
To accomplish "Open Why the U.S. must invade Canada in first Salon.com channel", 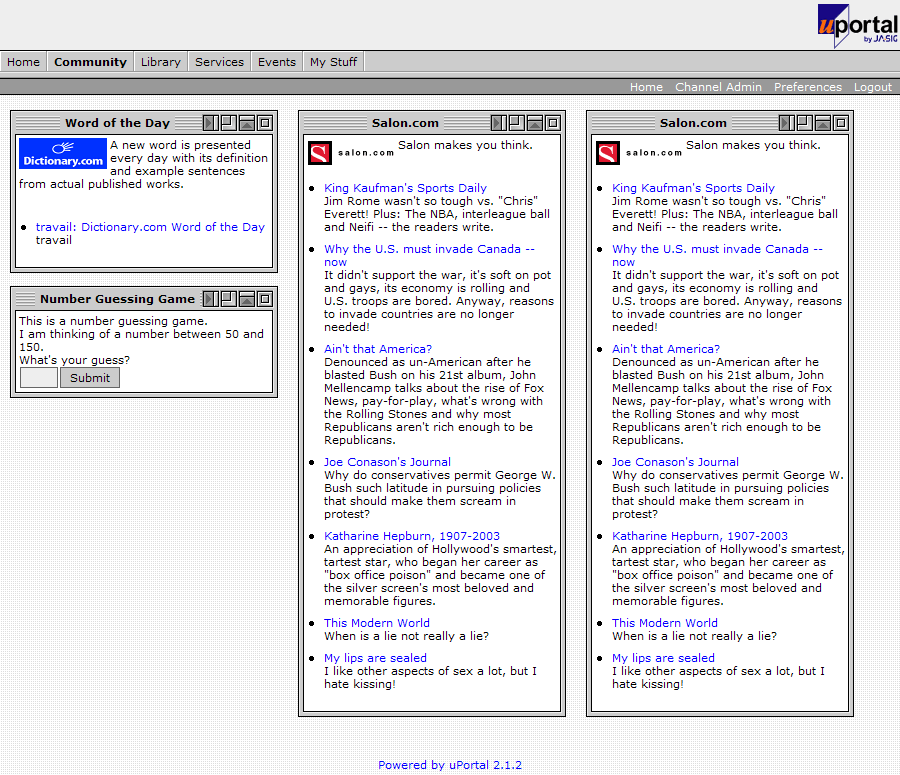I will [x=429, y=255].
